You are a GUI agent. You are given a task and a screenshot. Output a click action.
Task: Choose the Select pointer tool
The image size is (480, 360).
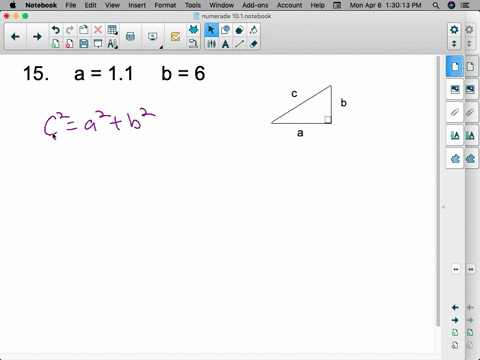211,30
